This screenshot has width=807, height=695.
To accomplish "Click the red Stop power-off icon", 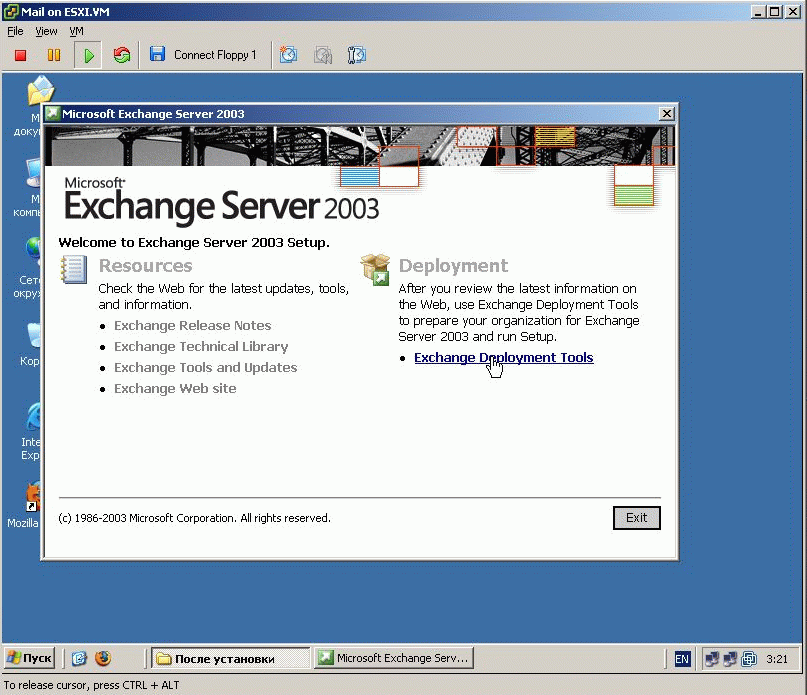I will pyautogui.click(x=21, y=55).
